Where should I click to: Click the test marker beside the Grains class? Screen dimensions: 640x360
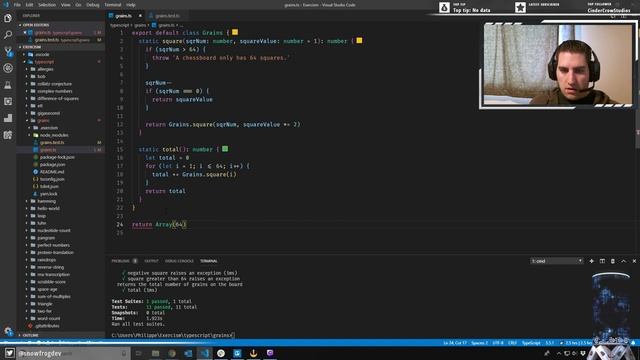235,32
